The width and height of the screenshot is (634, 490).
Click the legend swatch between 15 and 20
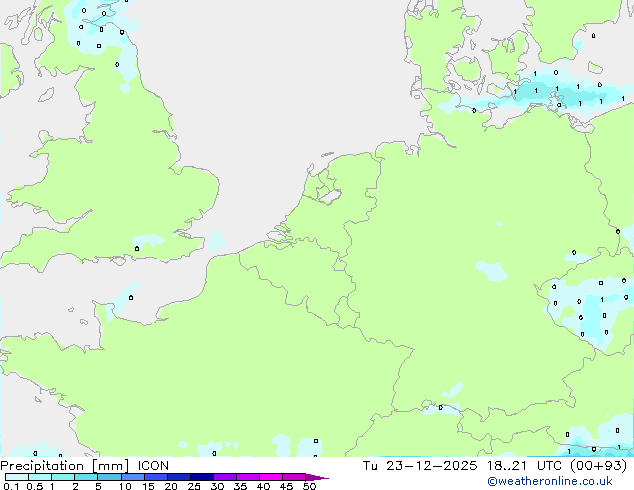156,477
